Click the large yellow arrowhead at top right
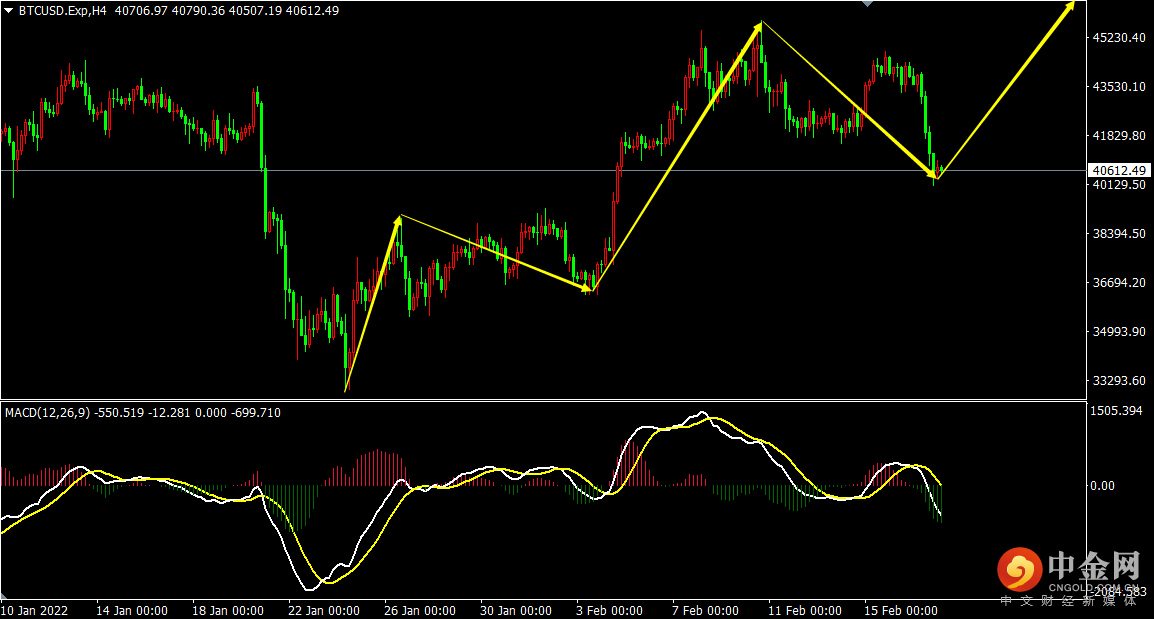Viewport: 1154px width, 619px height. point(1066,10)
